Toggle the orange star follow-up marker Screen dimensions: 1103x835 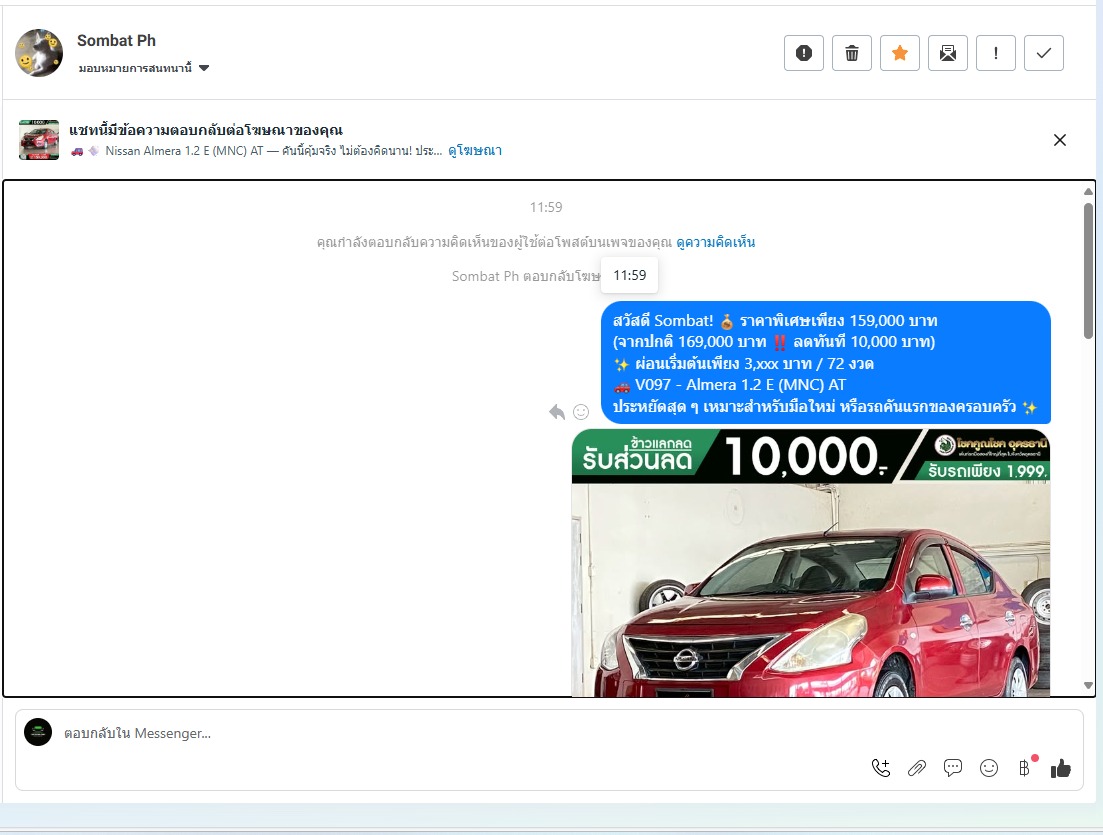click(x=899, y=53)
